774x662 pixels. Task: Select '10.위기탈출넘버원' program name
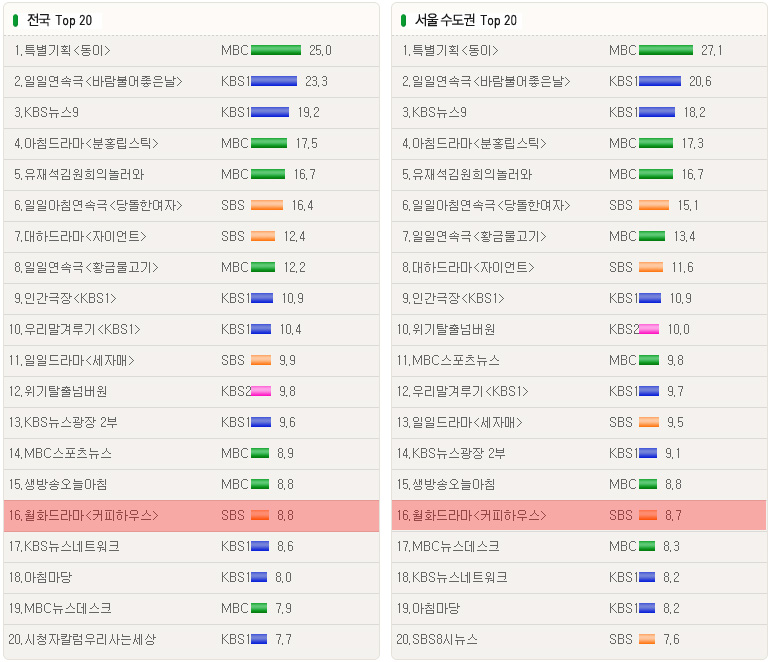[446, 329]
